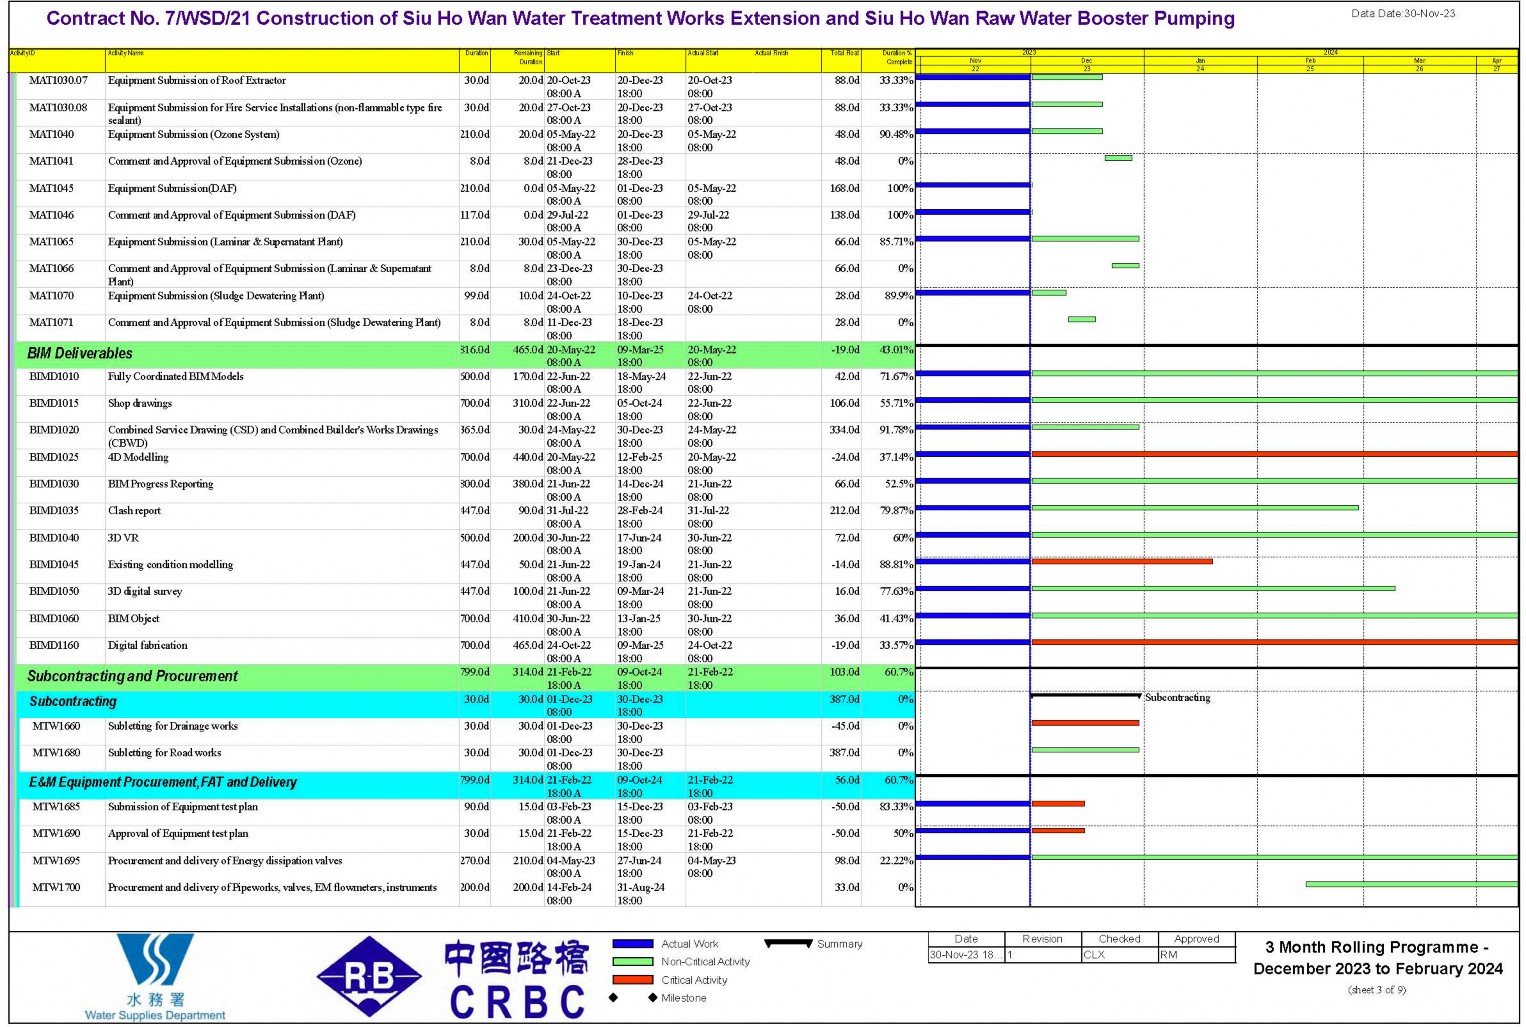Click the red Gantt bar for Existing condition modelling
This screenshot has width=1526, height=1027.
[1122, 561]
